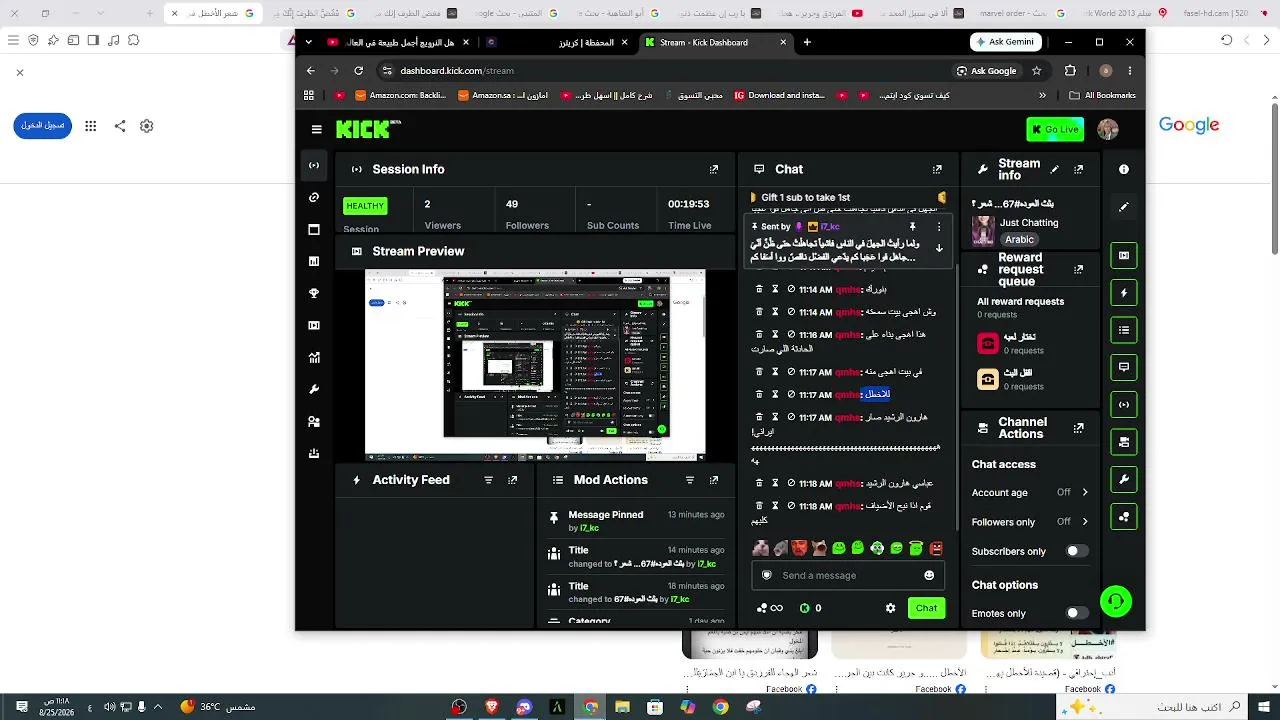Viewport: 1280px width, 720px height.
Task: Expand Followers only setting
Action: (x=1085, y=521)
